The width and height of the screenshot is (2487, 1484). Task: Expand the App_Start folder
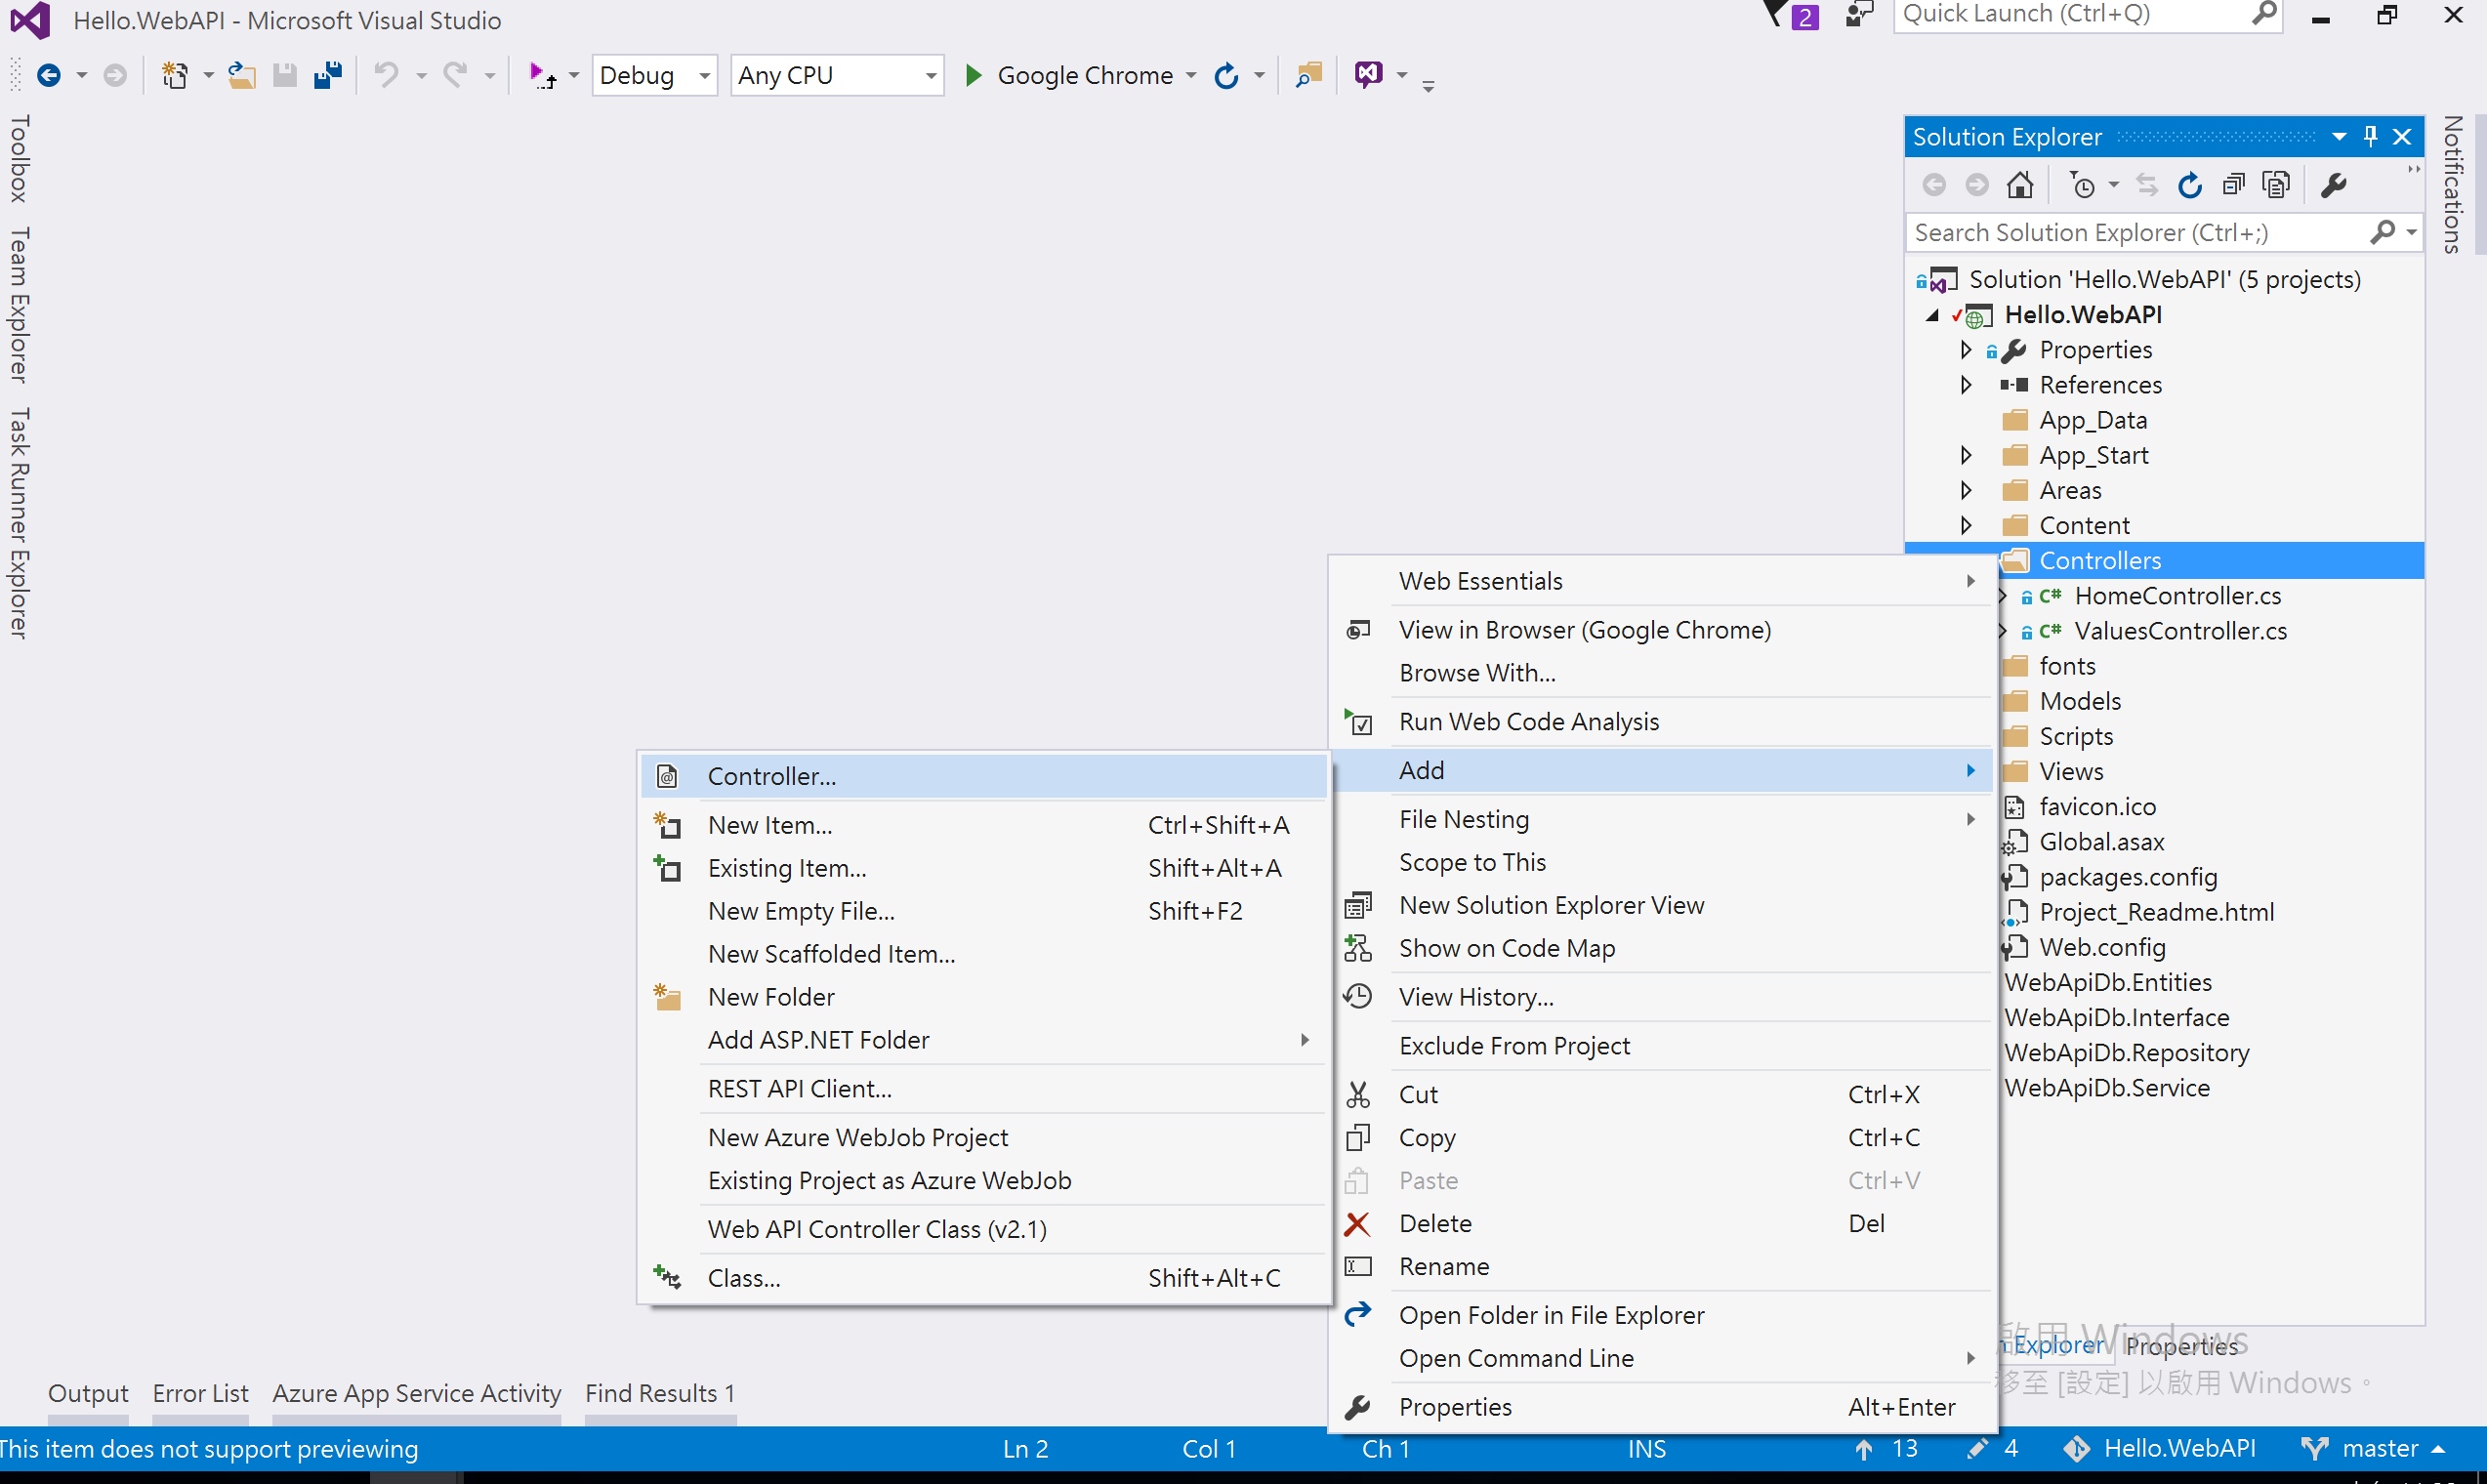point(1965,455)
